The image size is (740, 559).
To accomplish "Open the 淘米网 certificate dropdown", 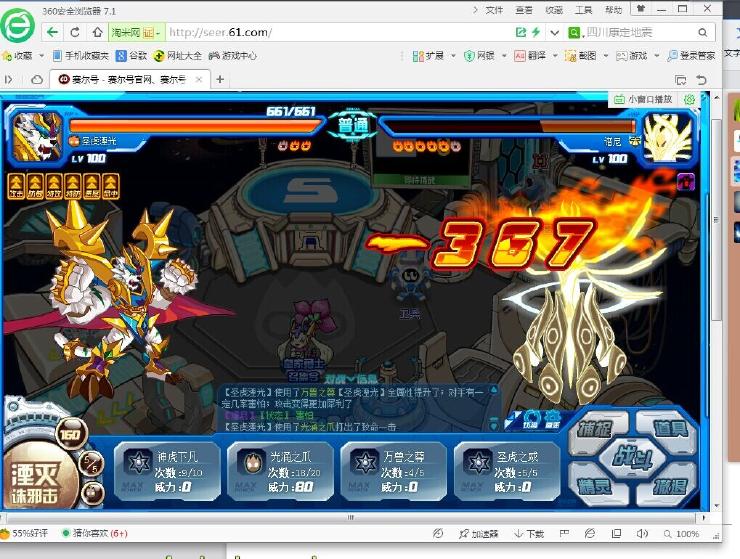I will [137, 33].
